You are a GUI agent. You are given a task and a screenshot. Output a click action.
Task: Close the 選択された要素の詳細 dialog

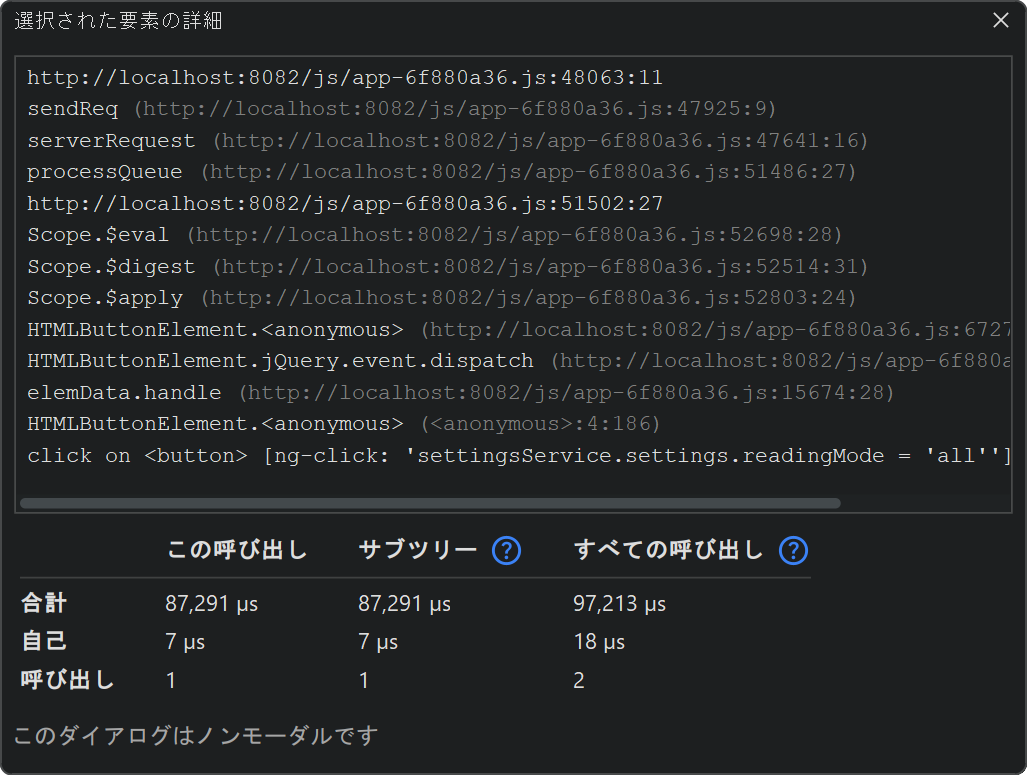(x=1000, y=20)
